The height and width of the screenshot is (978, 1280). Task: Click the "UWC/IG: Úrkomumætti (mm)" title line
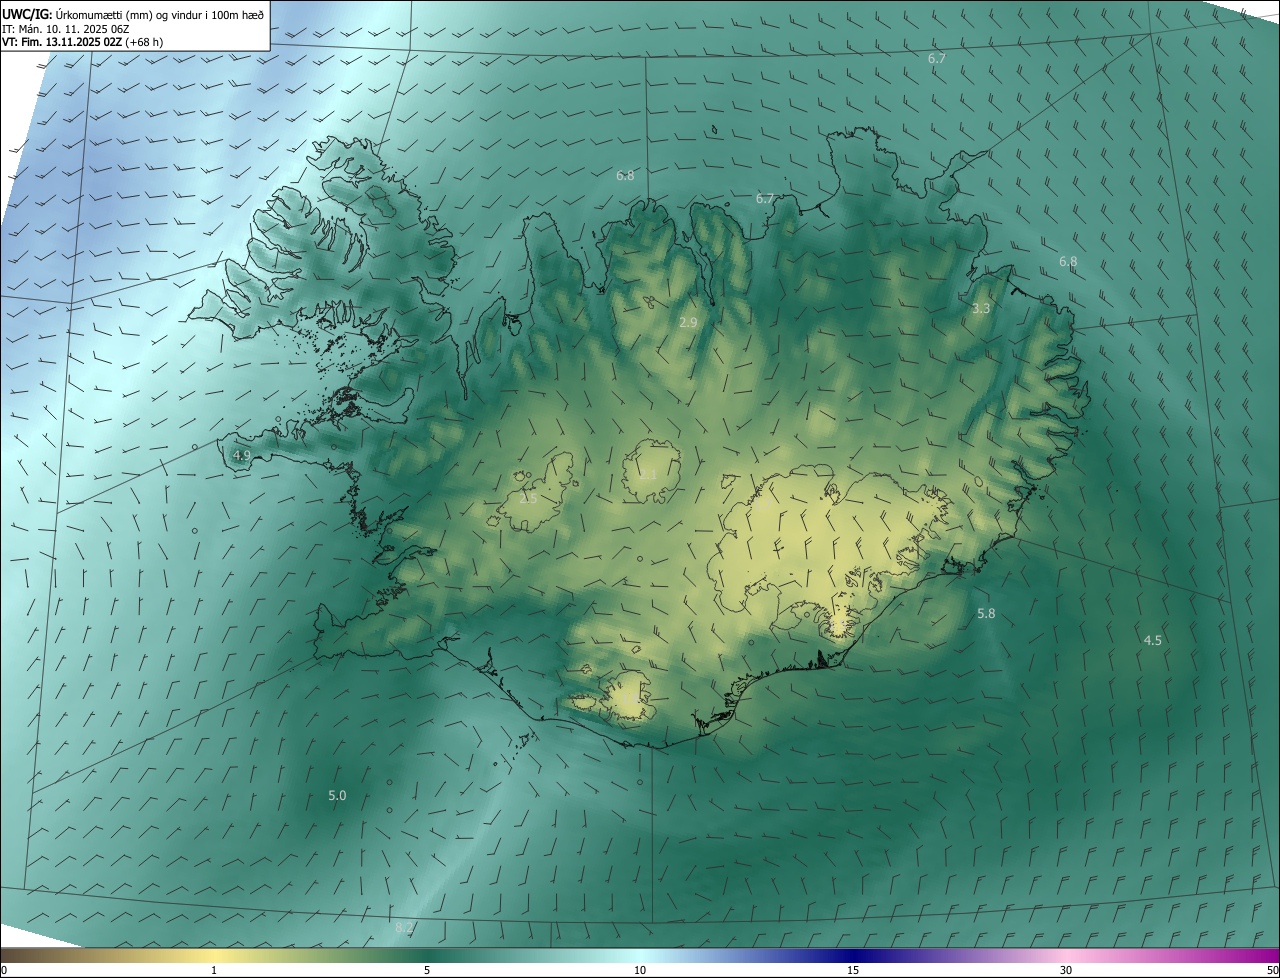point(133,14)
